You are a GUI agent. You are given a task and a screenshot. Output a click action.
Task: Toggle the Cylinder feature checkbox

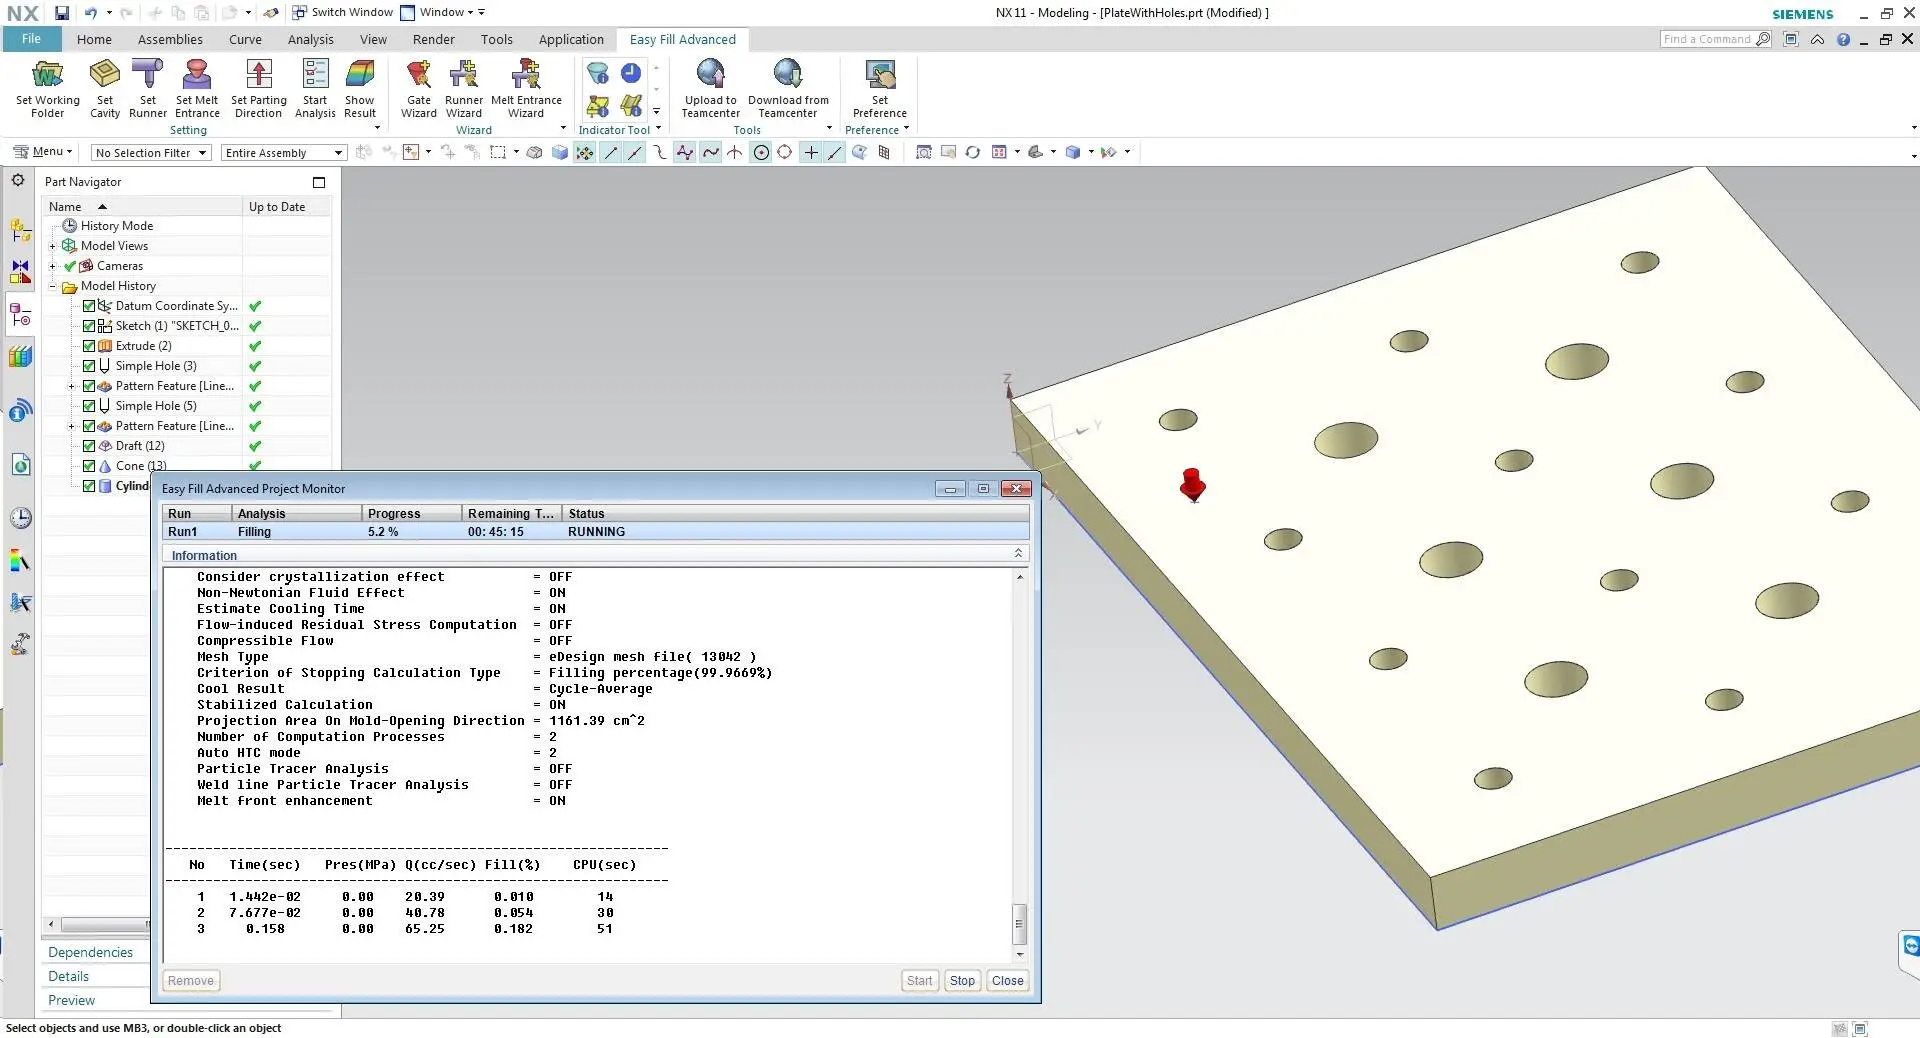pos(89,486)
